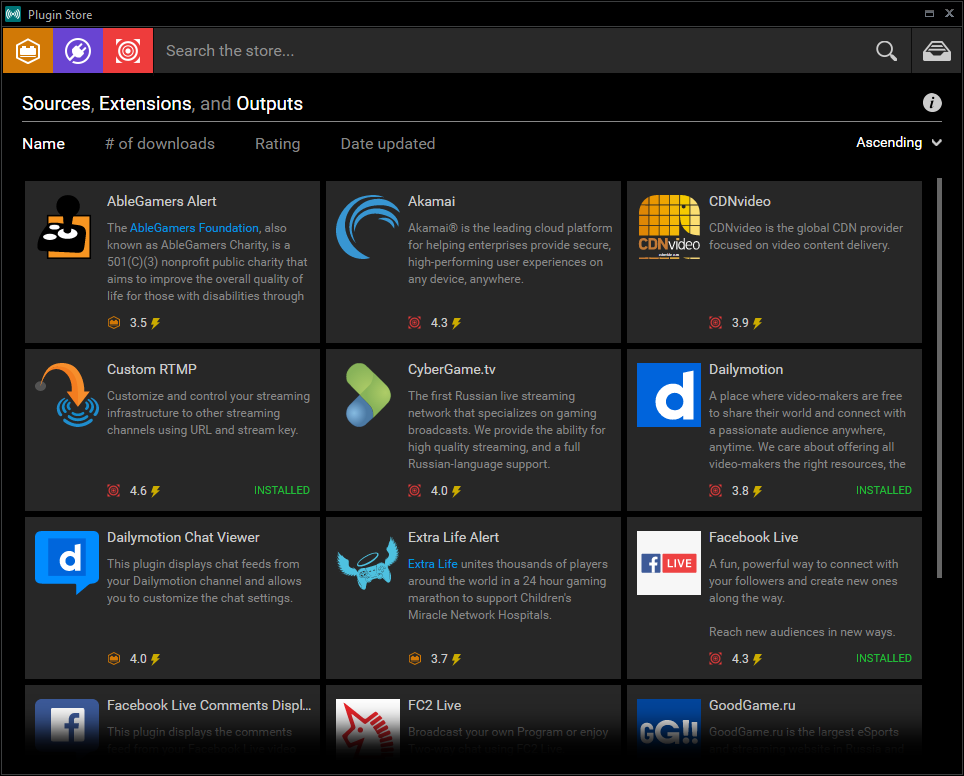This screenshot has height=776, width=964.
Task: Click output type icon on Facebook Live card
Action: pyautogui.click(x=716, y=658)
